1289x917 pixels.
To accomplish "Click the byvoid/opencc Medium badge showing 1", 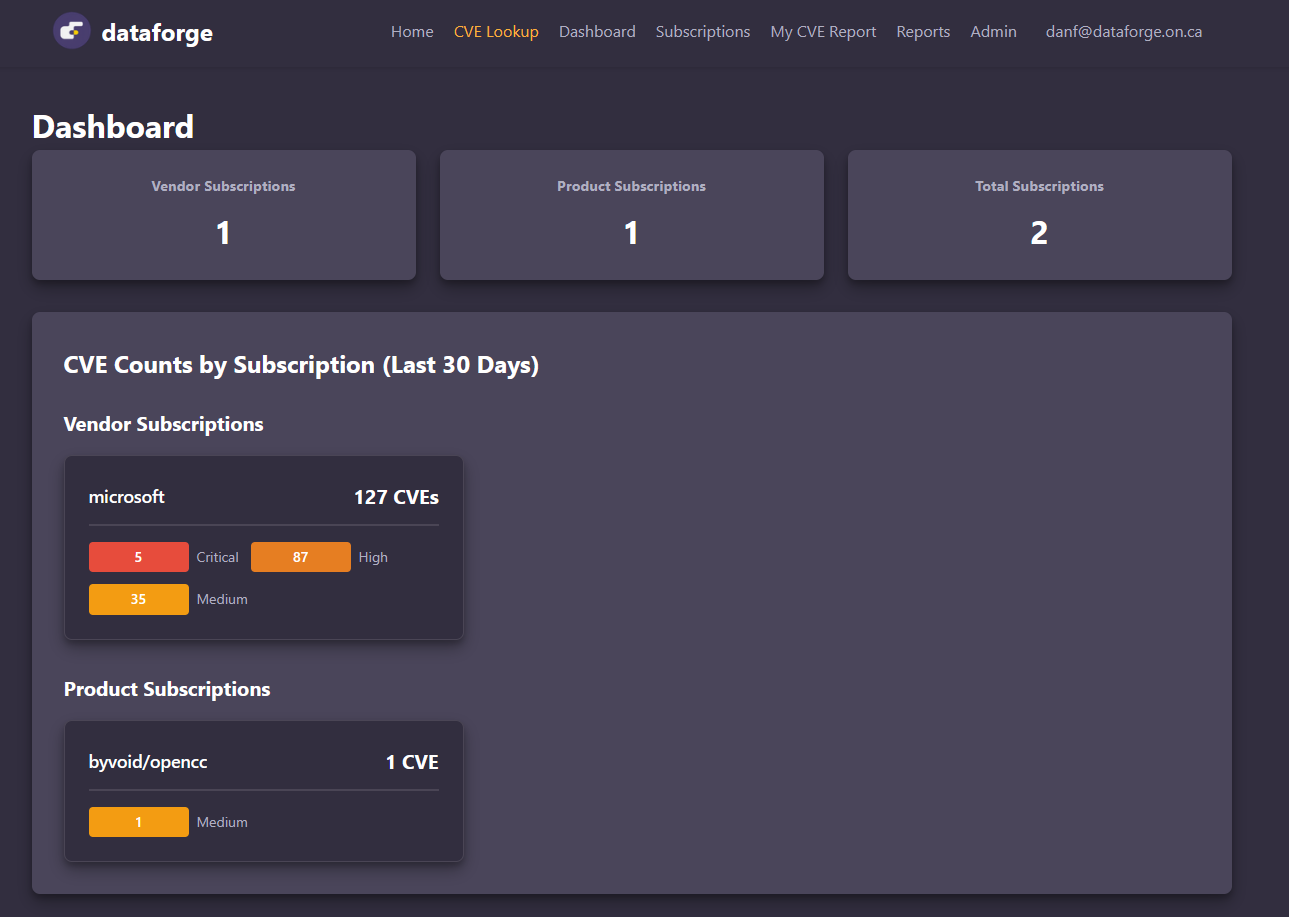I will (x=139, y=822).
